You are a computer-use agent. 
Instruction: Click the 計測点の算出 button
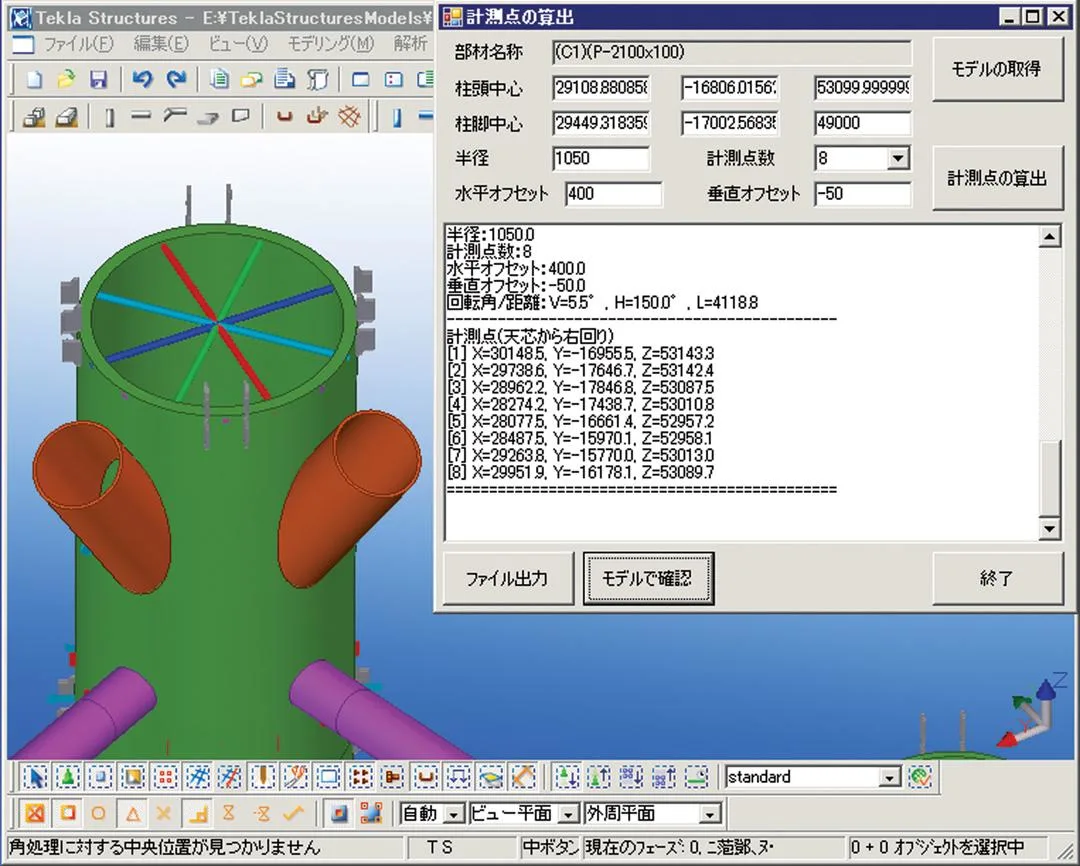997,178
